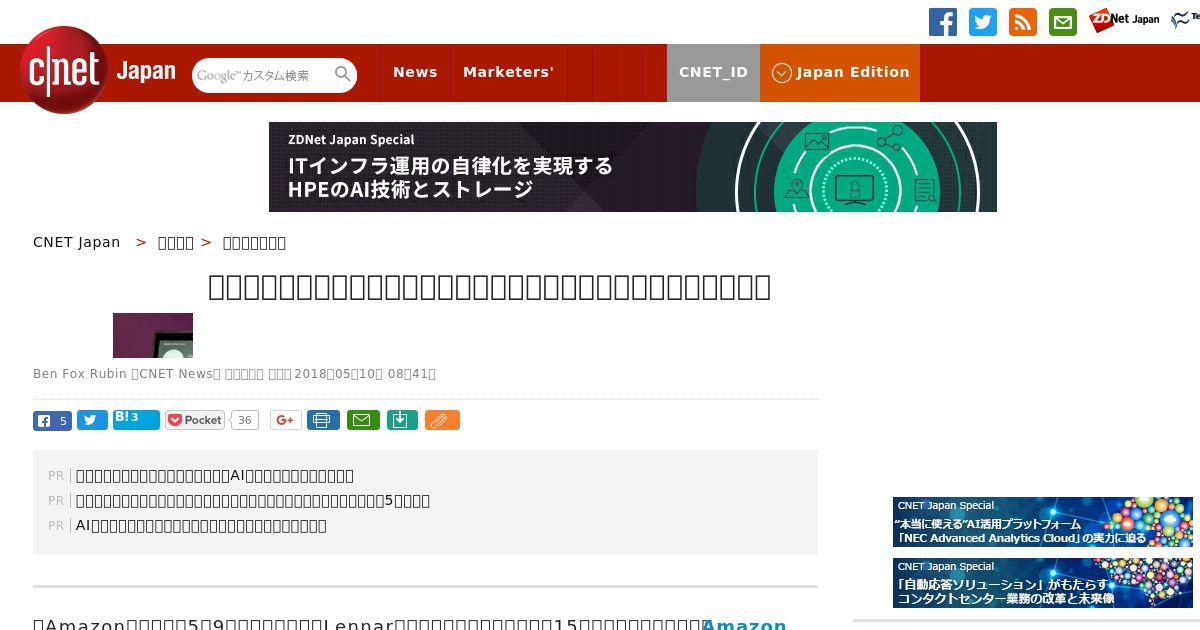Email the article via green envelope icon
1200x630 pixels.
363,420
